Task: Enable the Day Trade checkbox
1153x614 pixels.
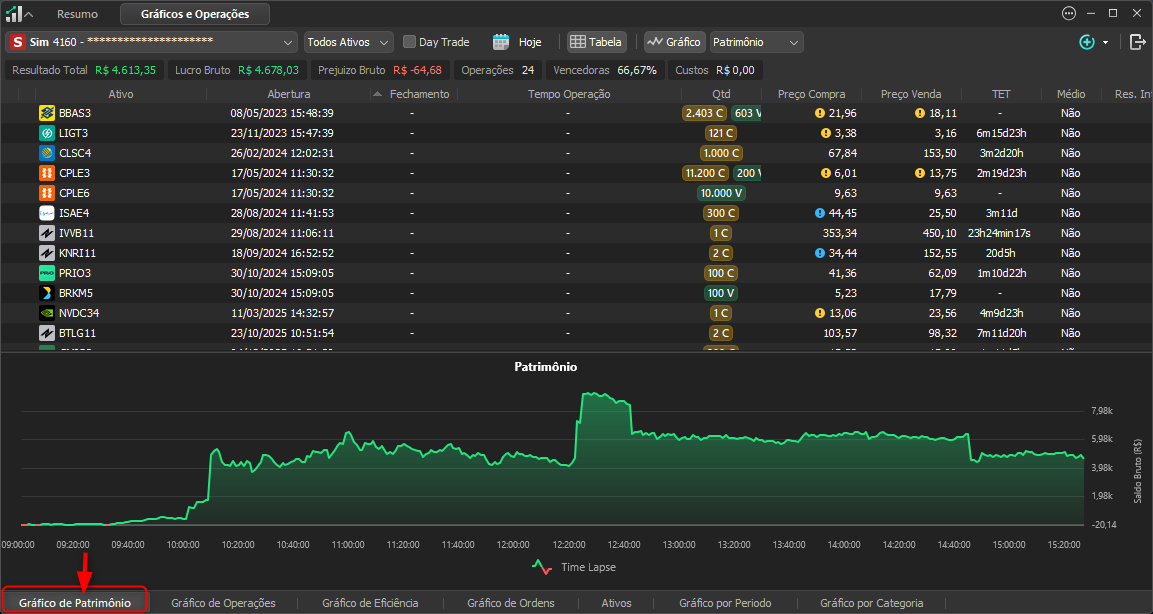Action: 410,42
